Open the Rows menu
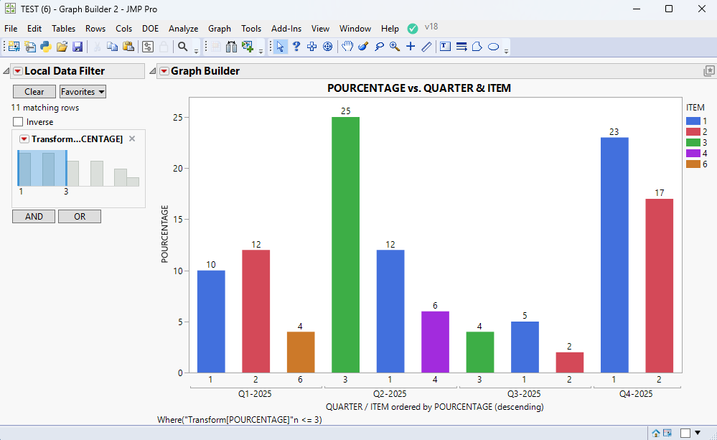Screen dimensions: 717x440 [x=95, y=28]
